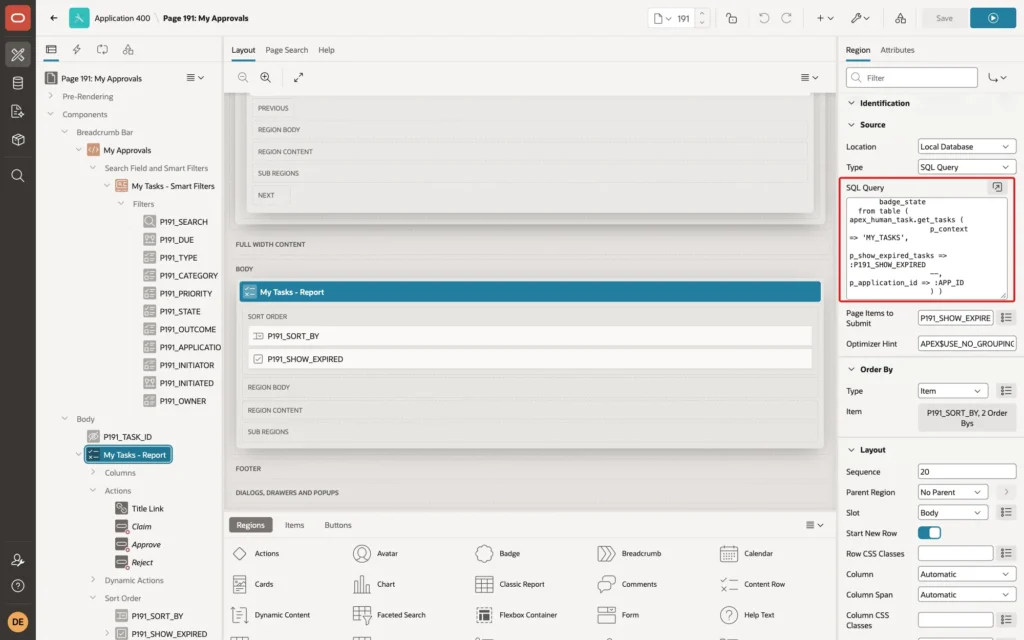
Task: Zoom in the layout view
Action: click(x=265, y=77)
